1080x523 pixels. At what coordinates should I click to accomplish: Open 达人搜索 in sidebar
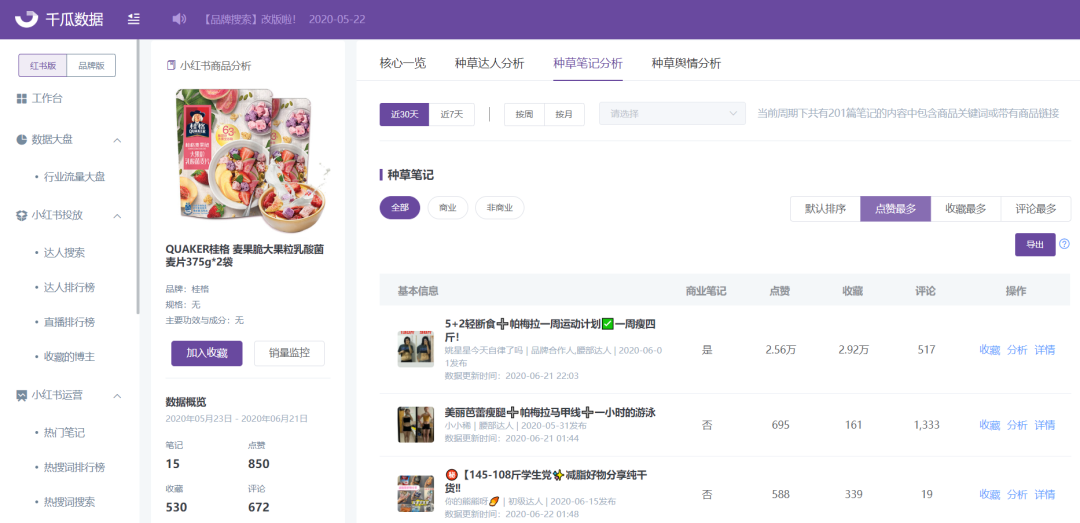[64, 253]
